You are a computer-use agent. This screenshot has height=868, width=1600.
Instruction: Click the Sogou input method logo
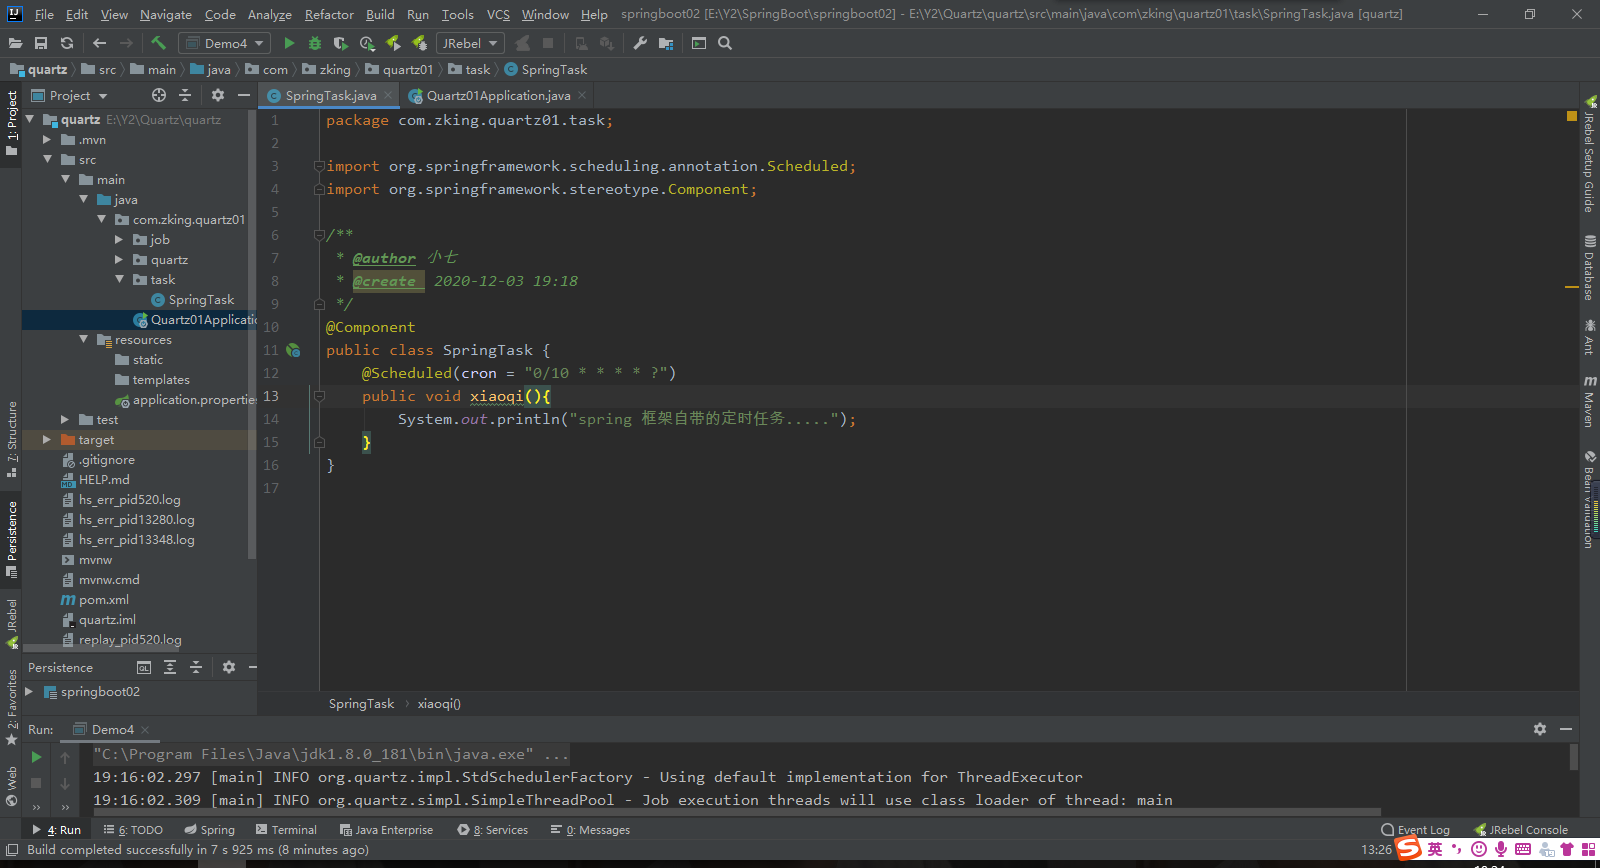1409,849
